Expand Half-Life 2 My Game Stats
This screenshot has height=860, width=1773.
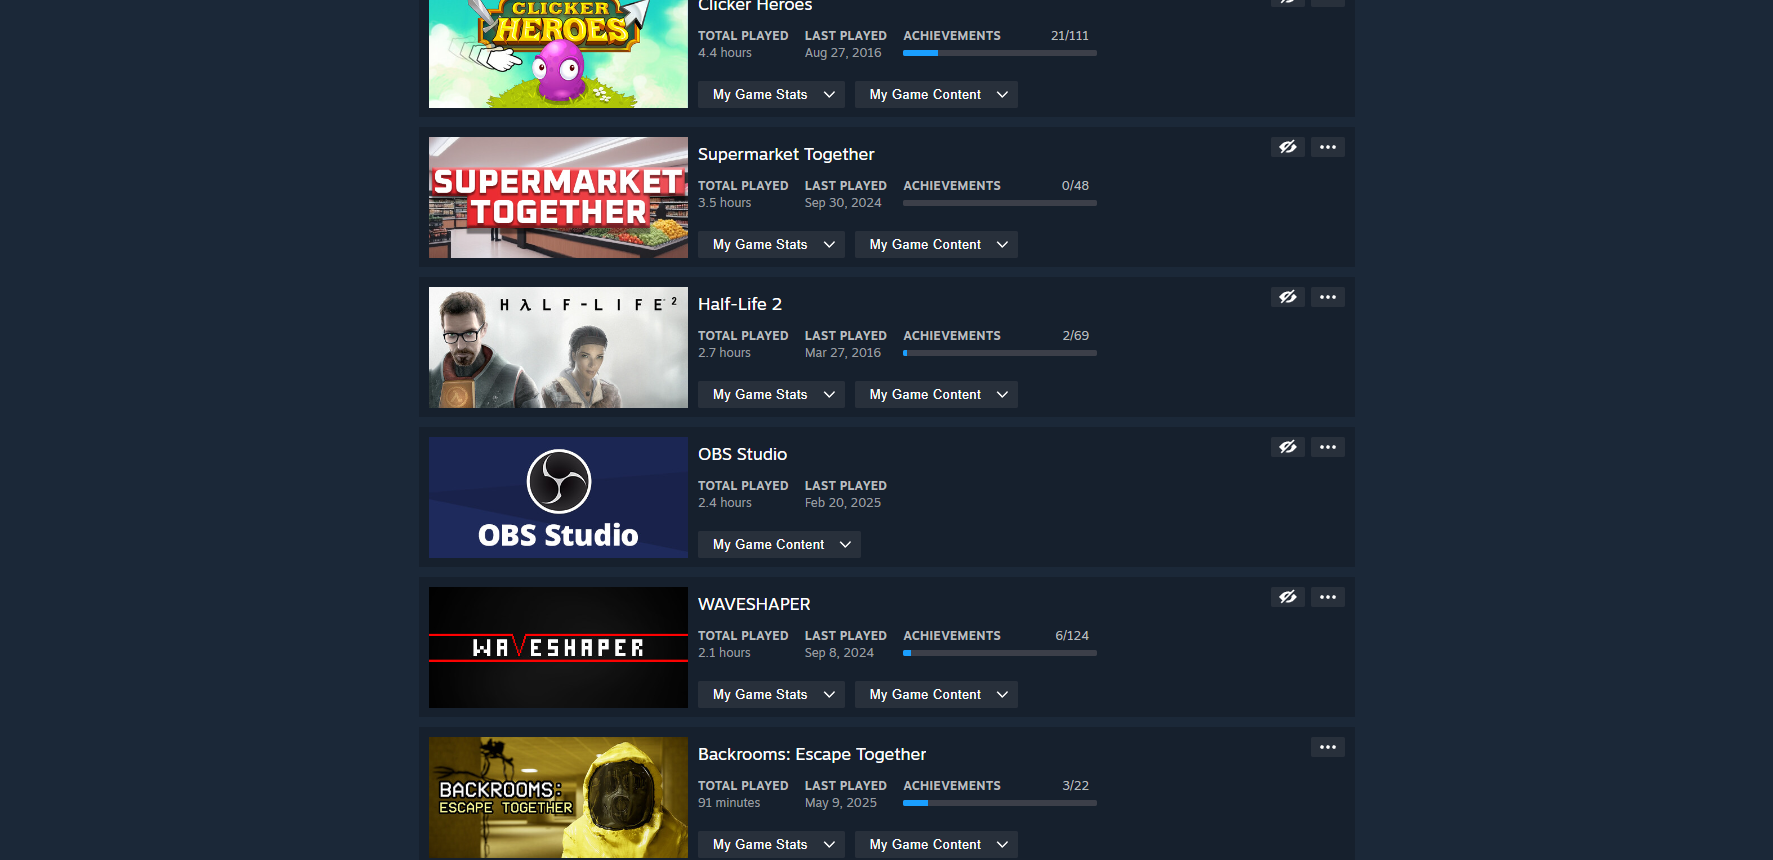click(771, 394)
